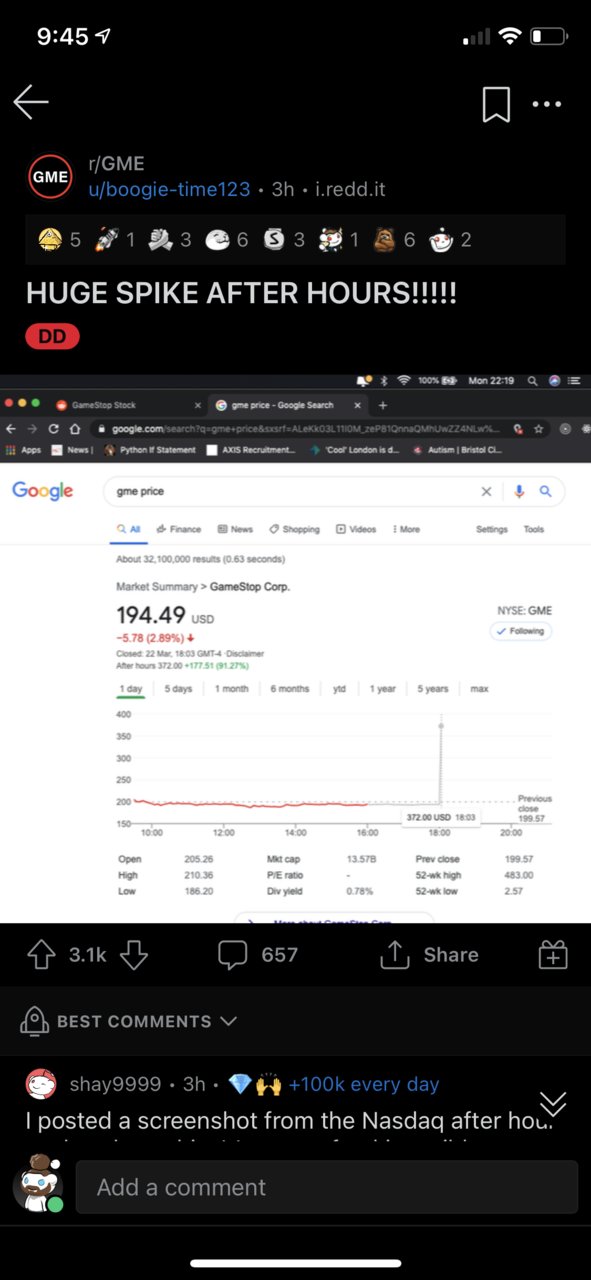Expand the BEST COMMENTS sort dropdown
The width and height of the screenshot is (591, 1280).
(129, 1021)
